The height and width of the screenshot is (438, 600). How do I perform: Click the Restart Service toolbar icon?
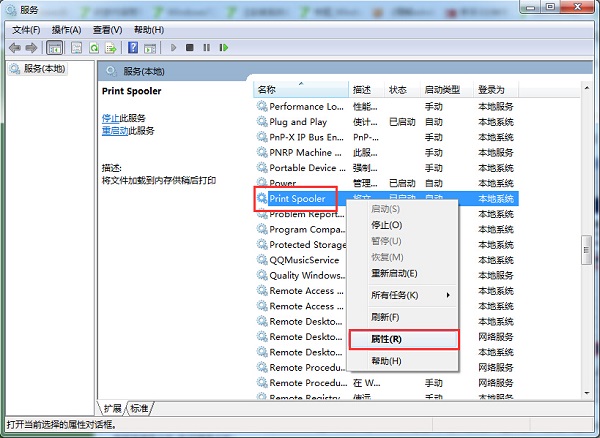coord(225,47)
